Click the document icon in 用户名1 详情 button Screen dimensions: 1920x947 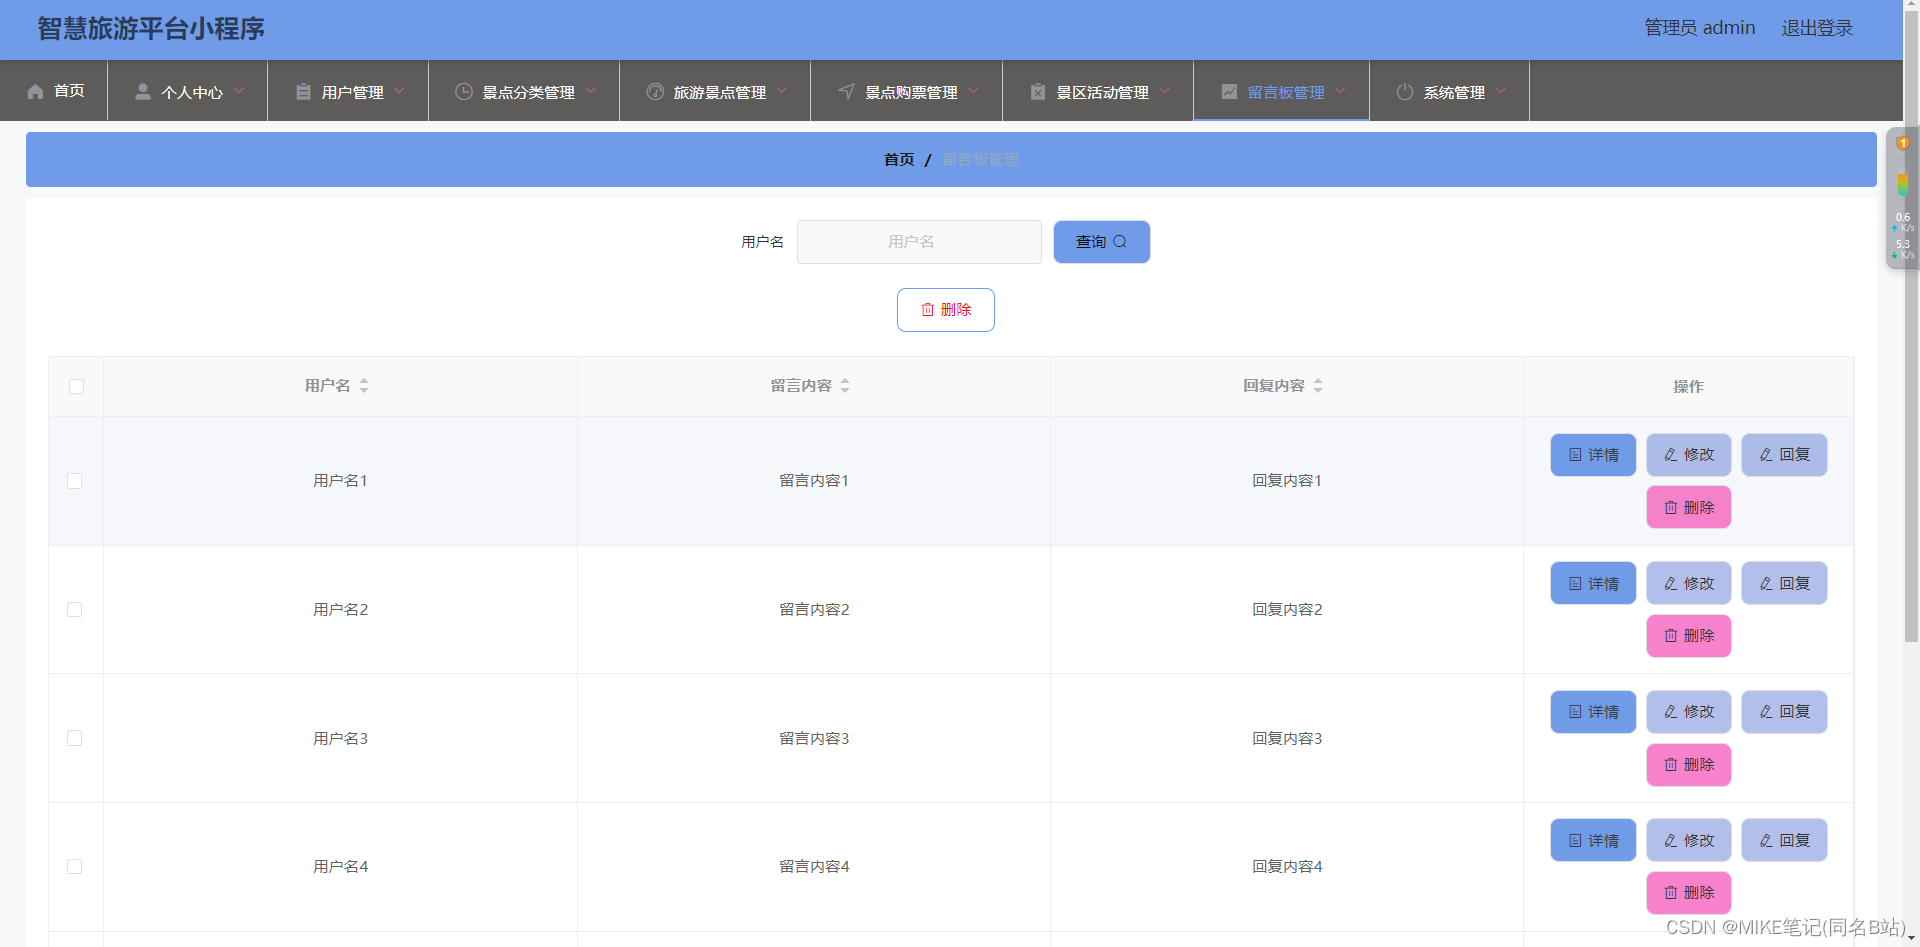pos(1575,455)
